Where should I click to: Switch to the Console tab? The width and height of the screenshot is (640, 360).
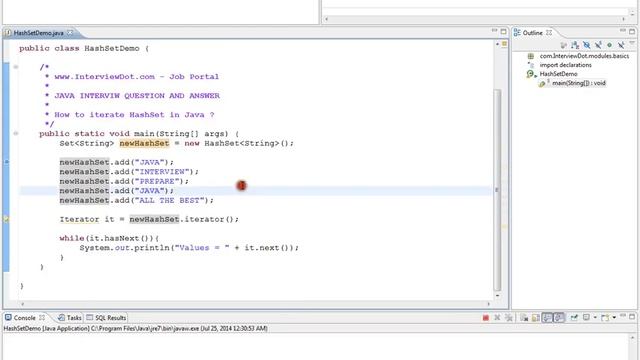24,318
